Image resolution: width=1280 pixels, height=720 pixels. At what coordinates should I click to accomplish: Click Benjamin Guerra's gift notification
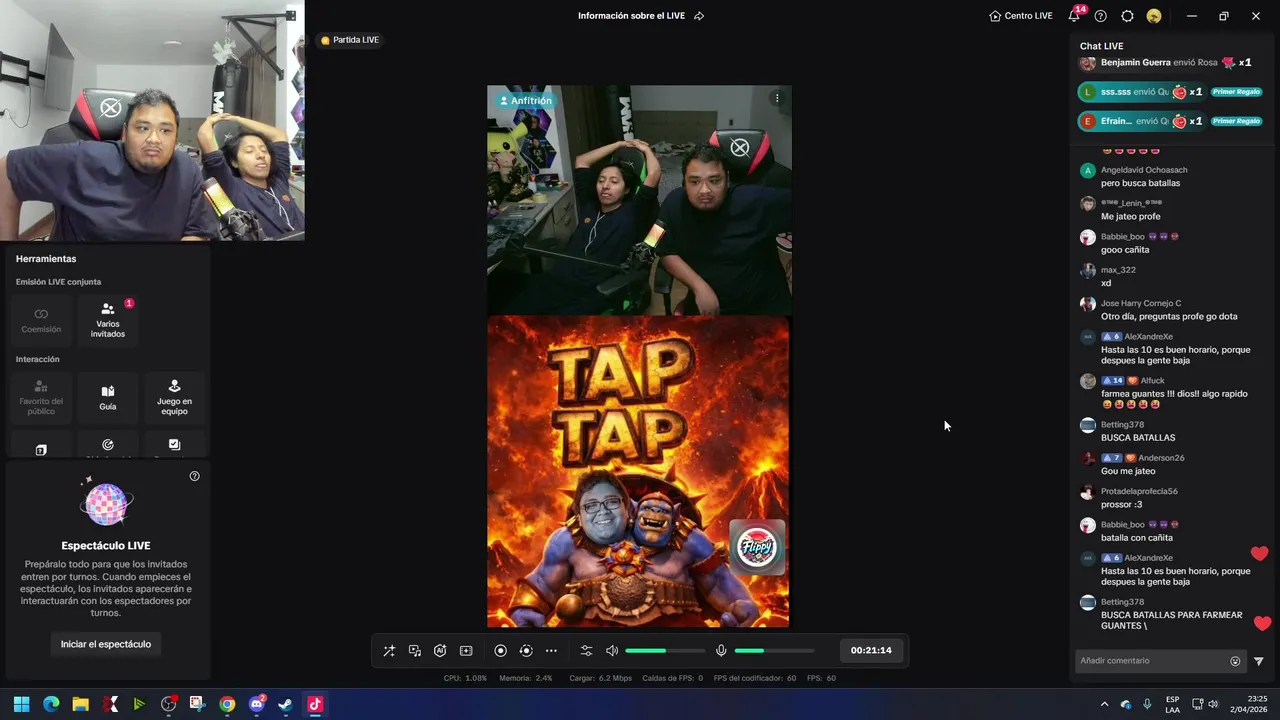[1166, 62]
